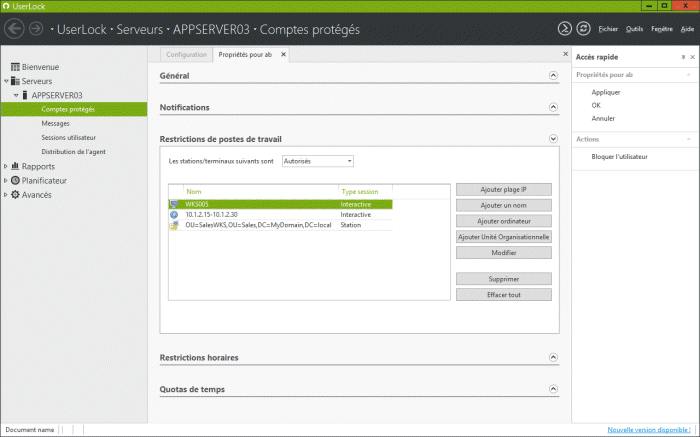
Task: Collapse the Serveurs tree node
Action: [x=6, y=81]
